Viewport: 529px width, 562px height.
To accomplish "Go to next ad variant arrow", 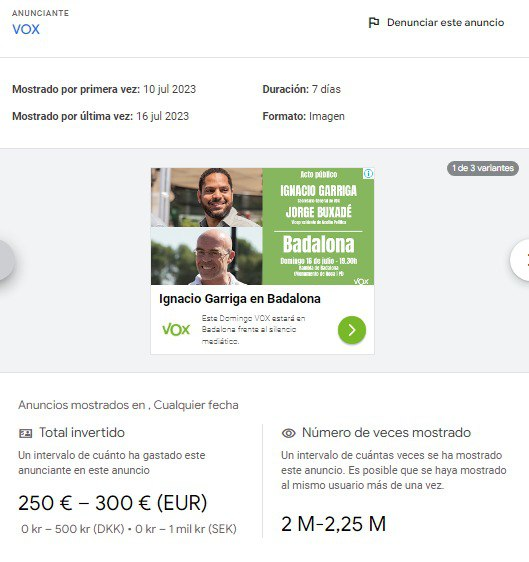I will [x=520, y=260].
